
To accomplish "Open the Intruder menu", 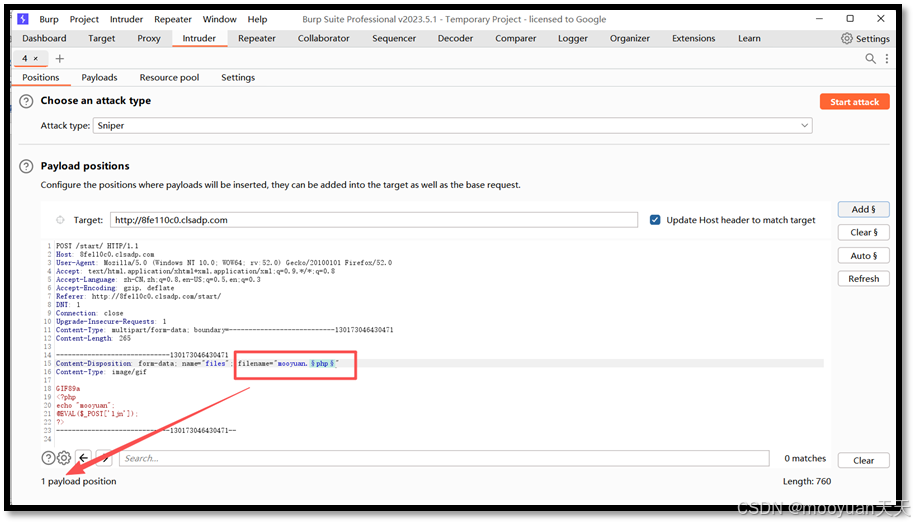I will tap(126, 19).
